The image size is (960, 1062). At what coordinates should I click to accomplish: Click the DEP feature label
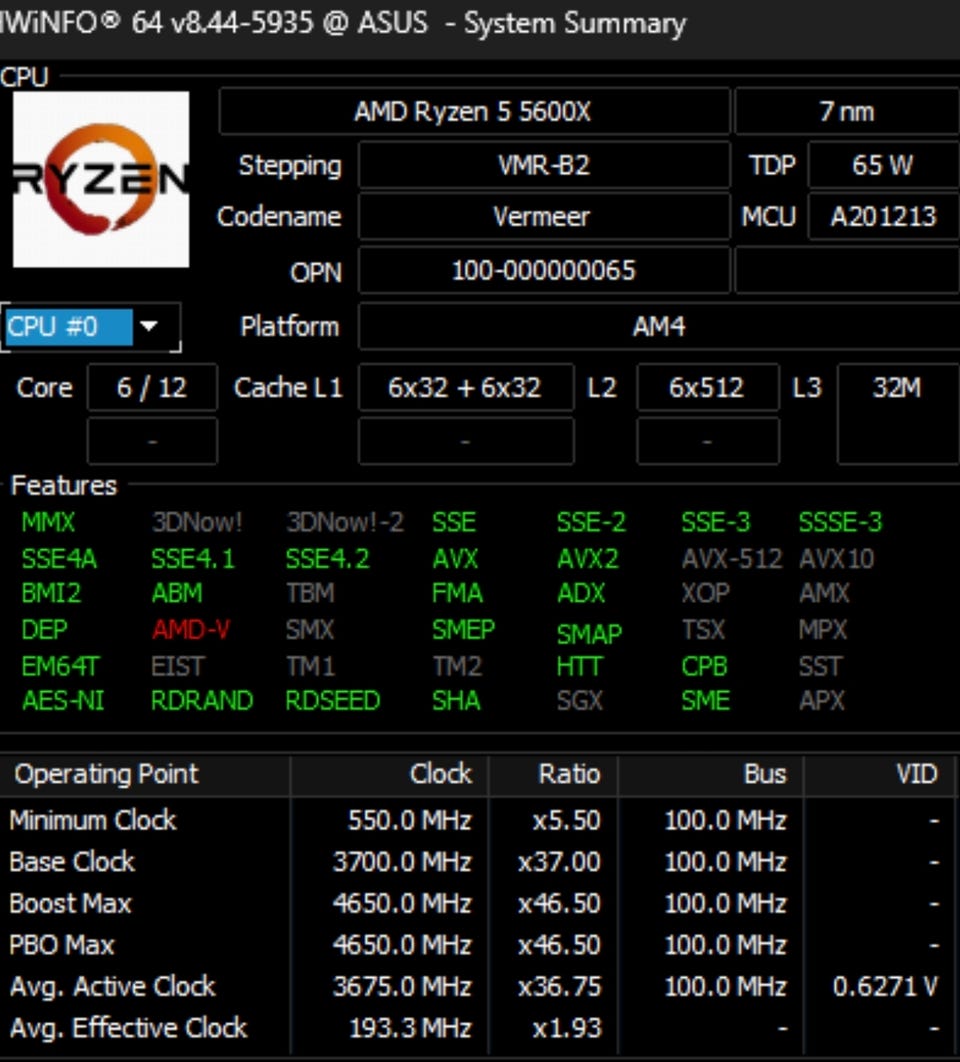point(44,630)
